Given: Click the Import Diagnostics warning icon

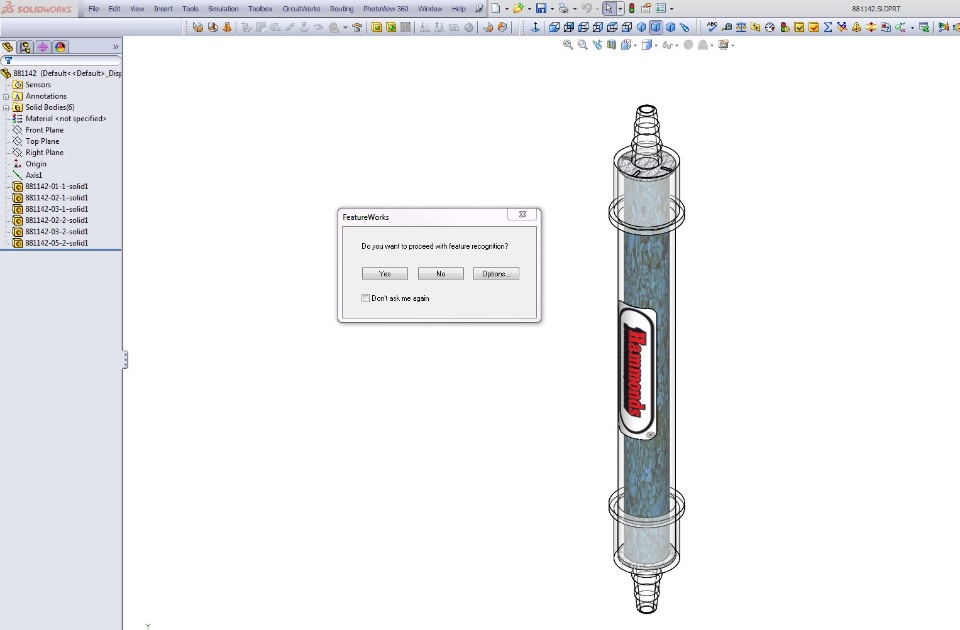Looking at the screenshot, I should (857, 27).
